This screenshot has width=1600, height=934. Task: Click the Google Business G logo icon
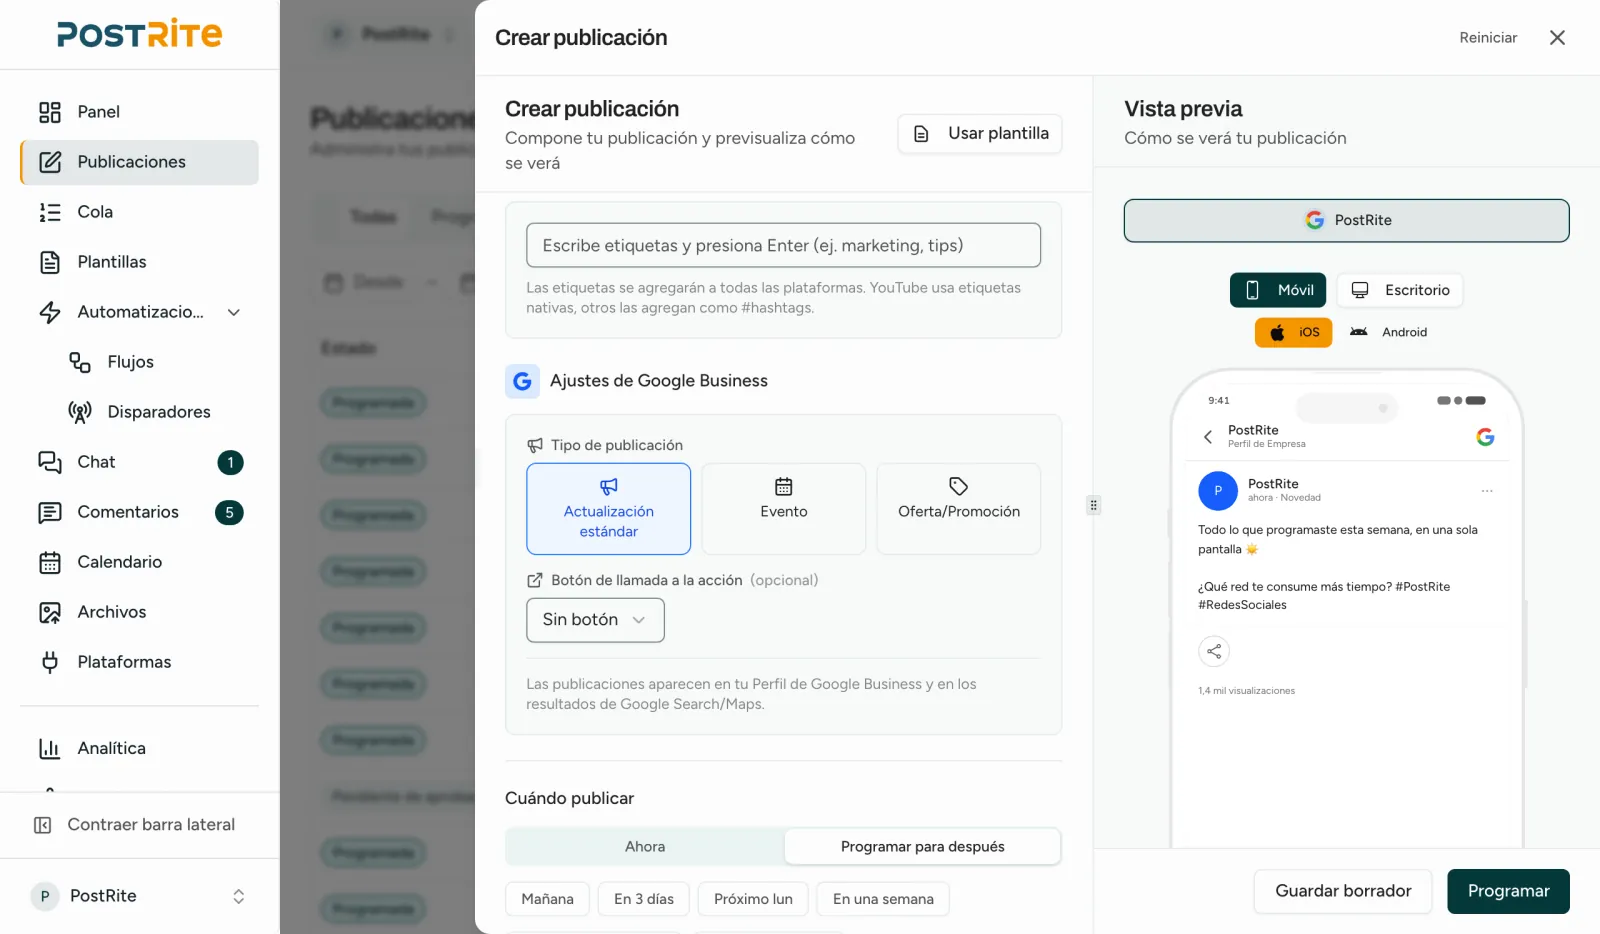[x=522, y=381]
